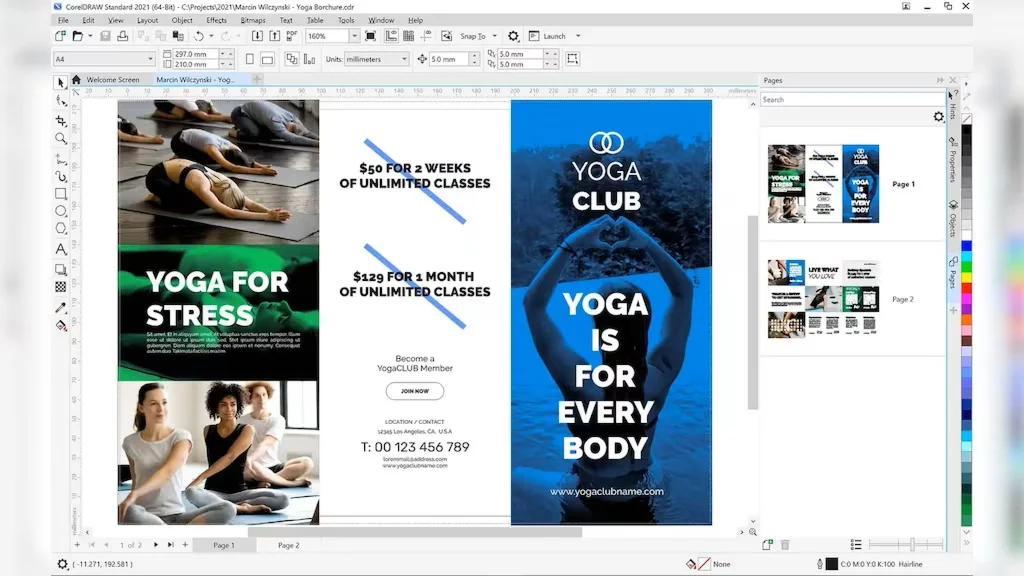The width and height of the screenshot is (1024, 576).
Task: Select the Ellipse tool
Action: (x=61, y=211)
